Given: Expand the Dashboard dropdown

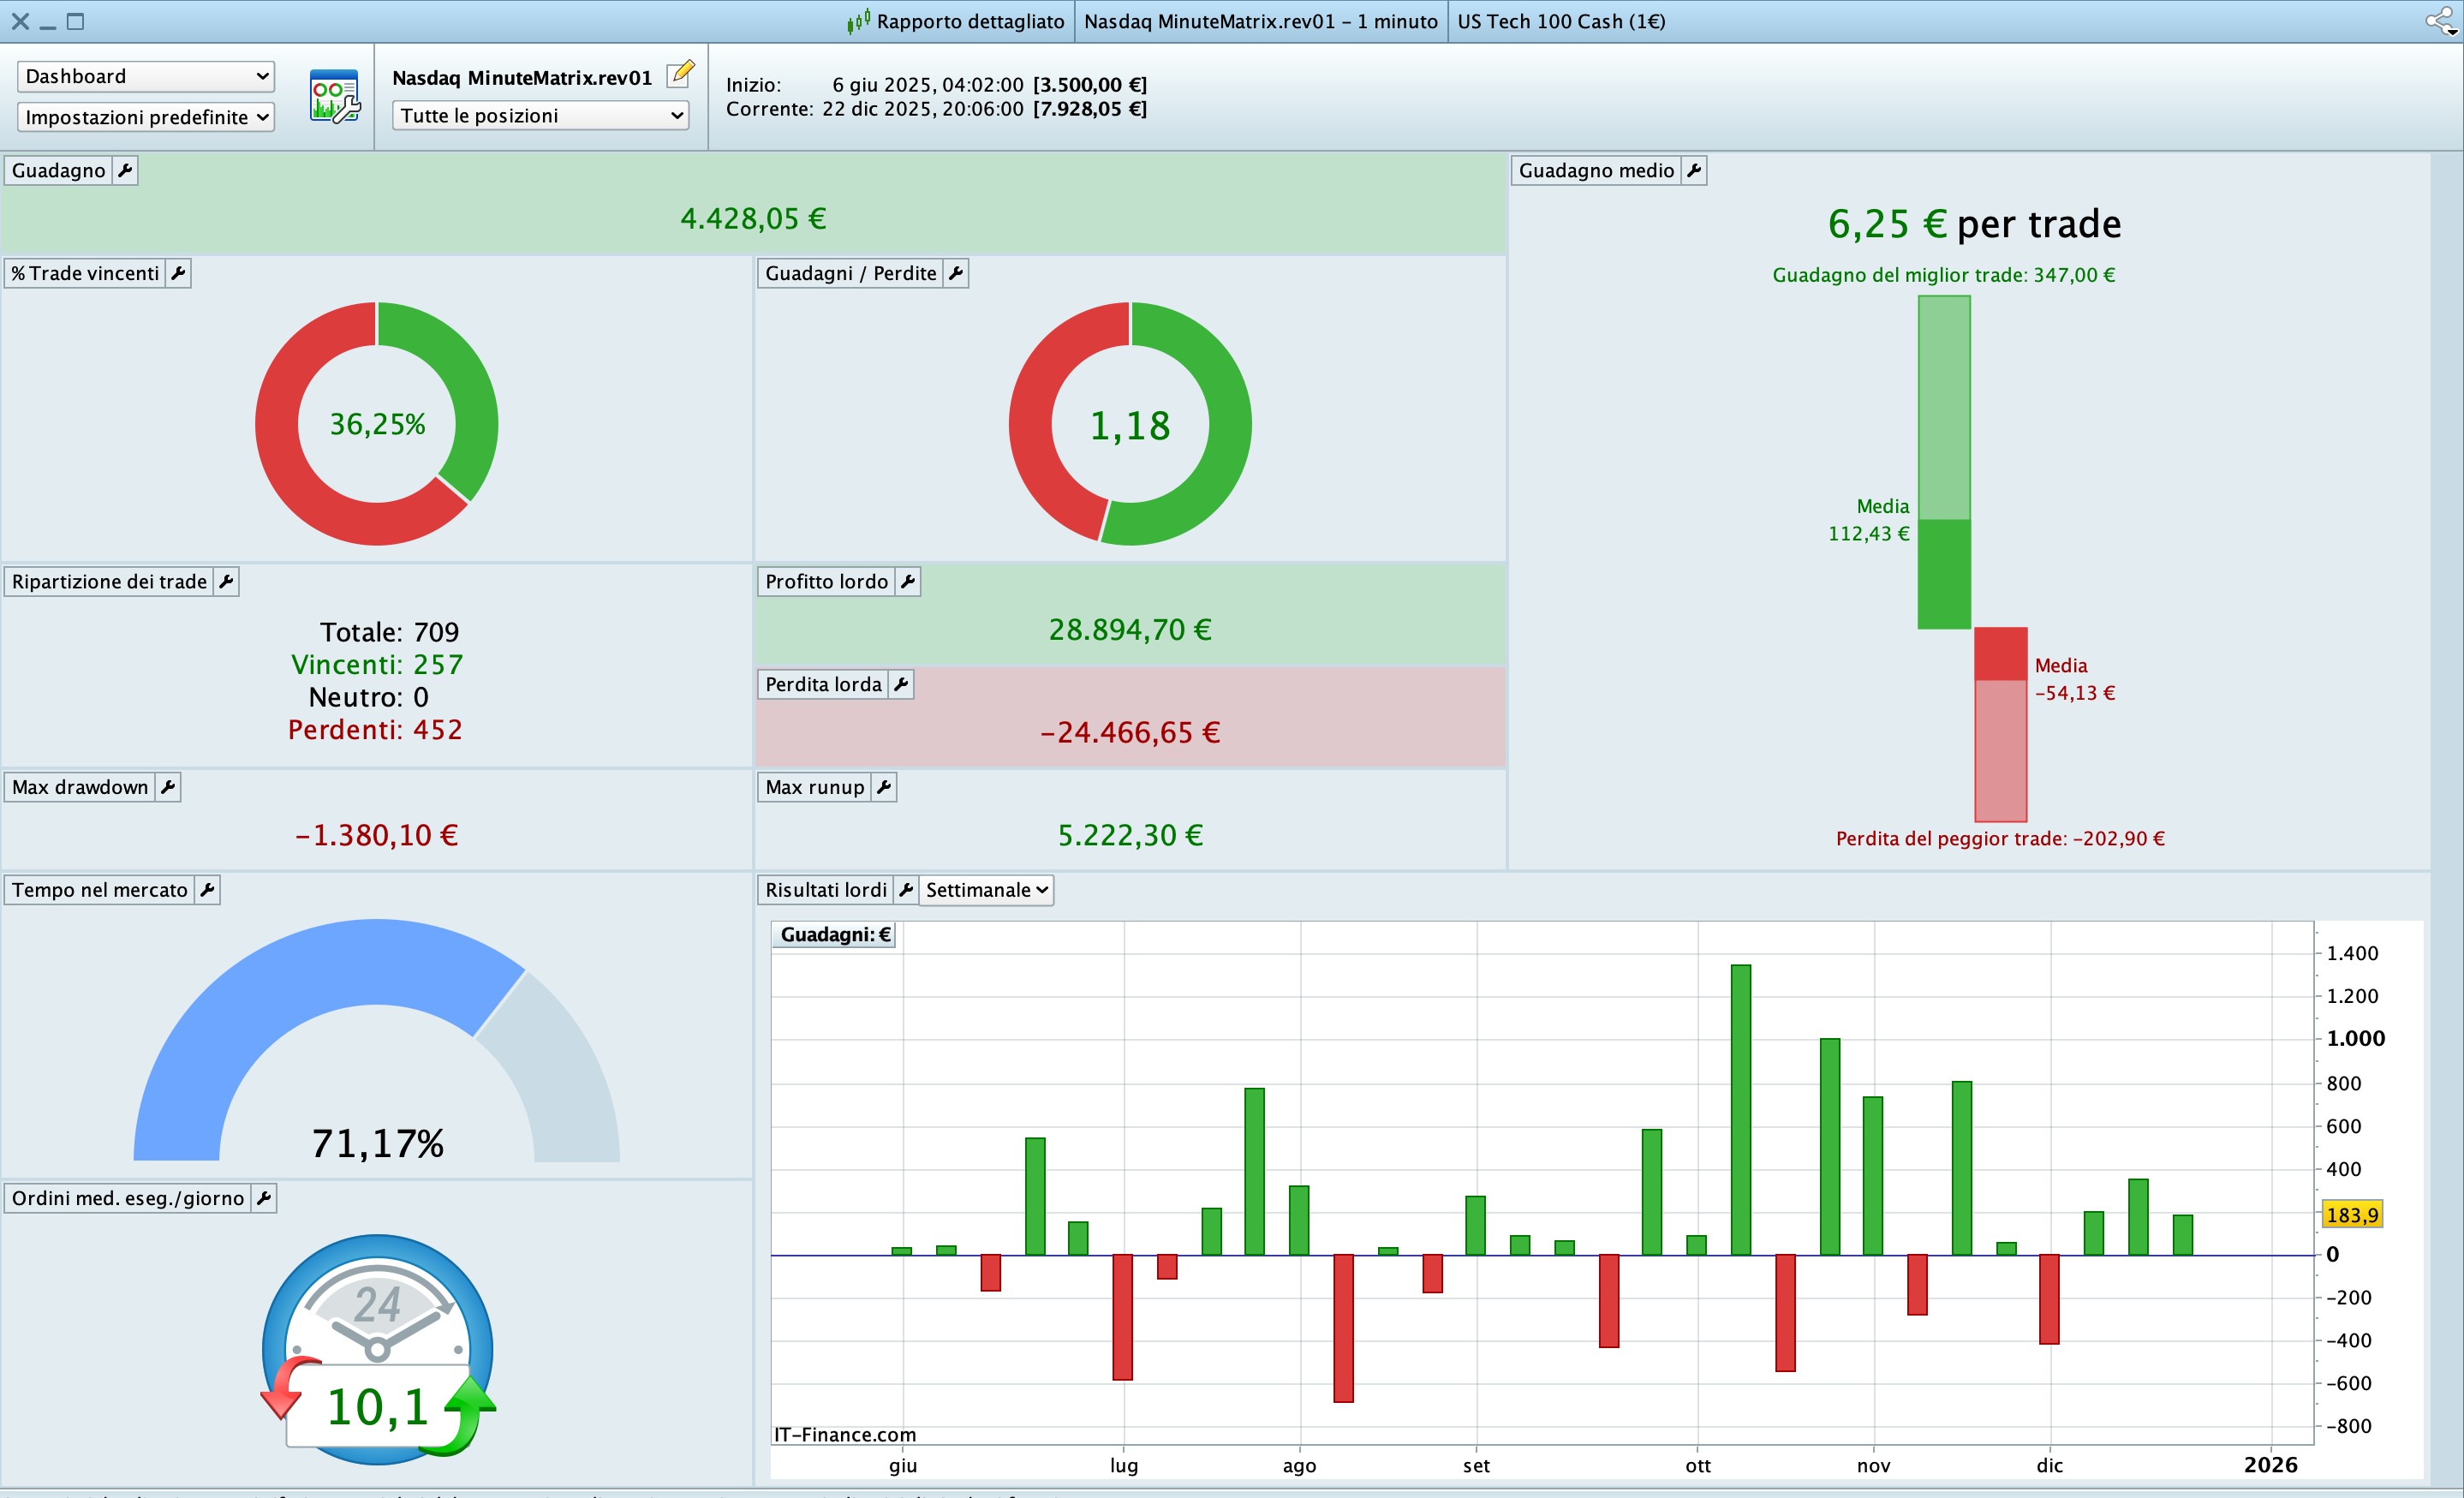Looking at the screenshot, I should click(146, 77).
